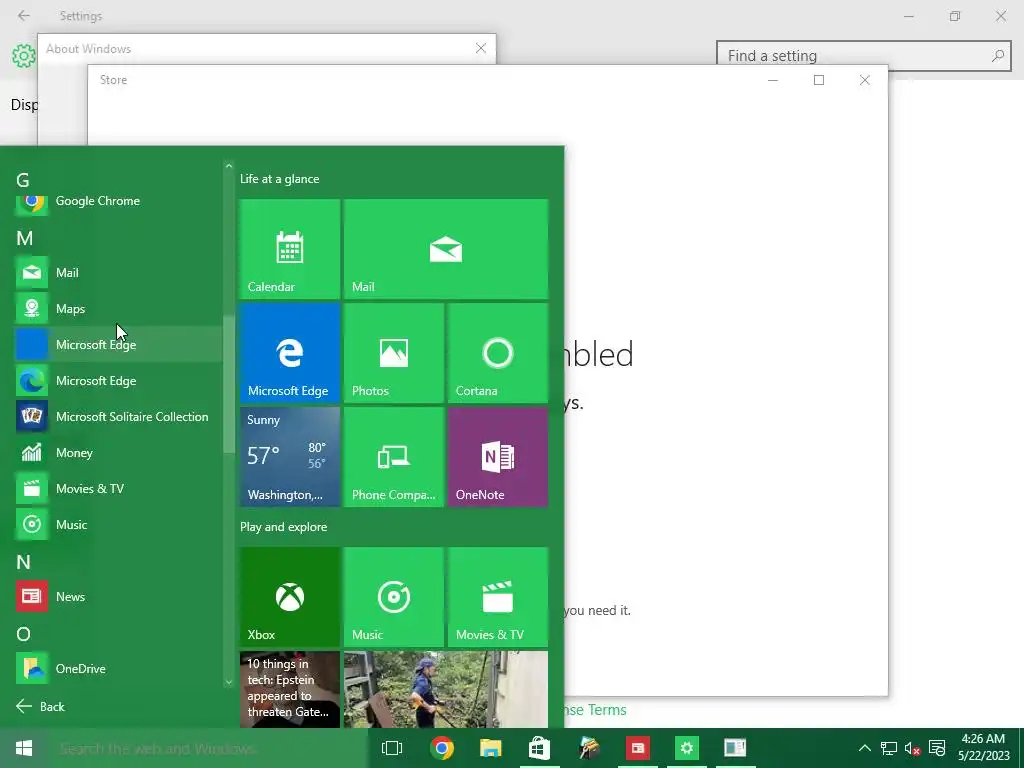Open Chrome from the taskbar

click(x=442, y=748)
